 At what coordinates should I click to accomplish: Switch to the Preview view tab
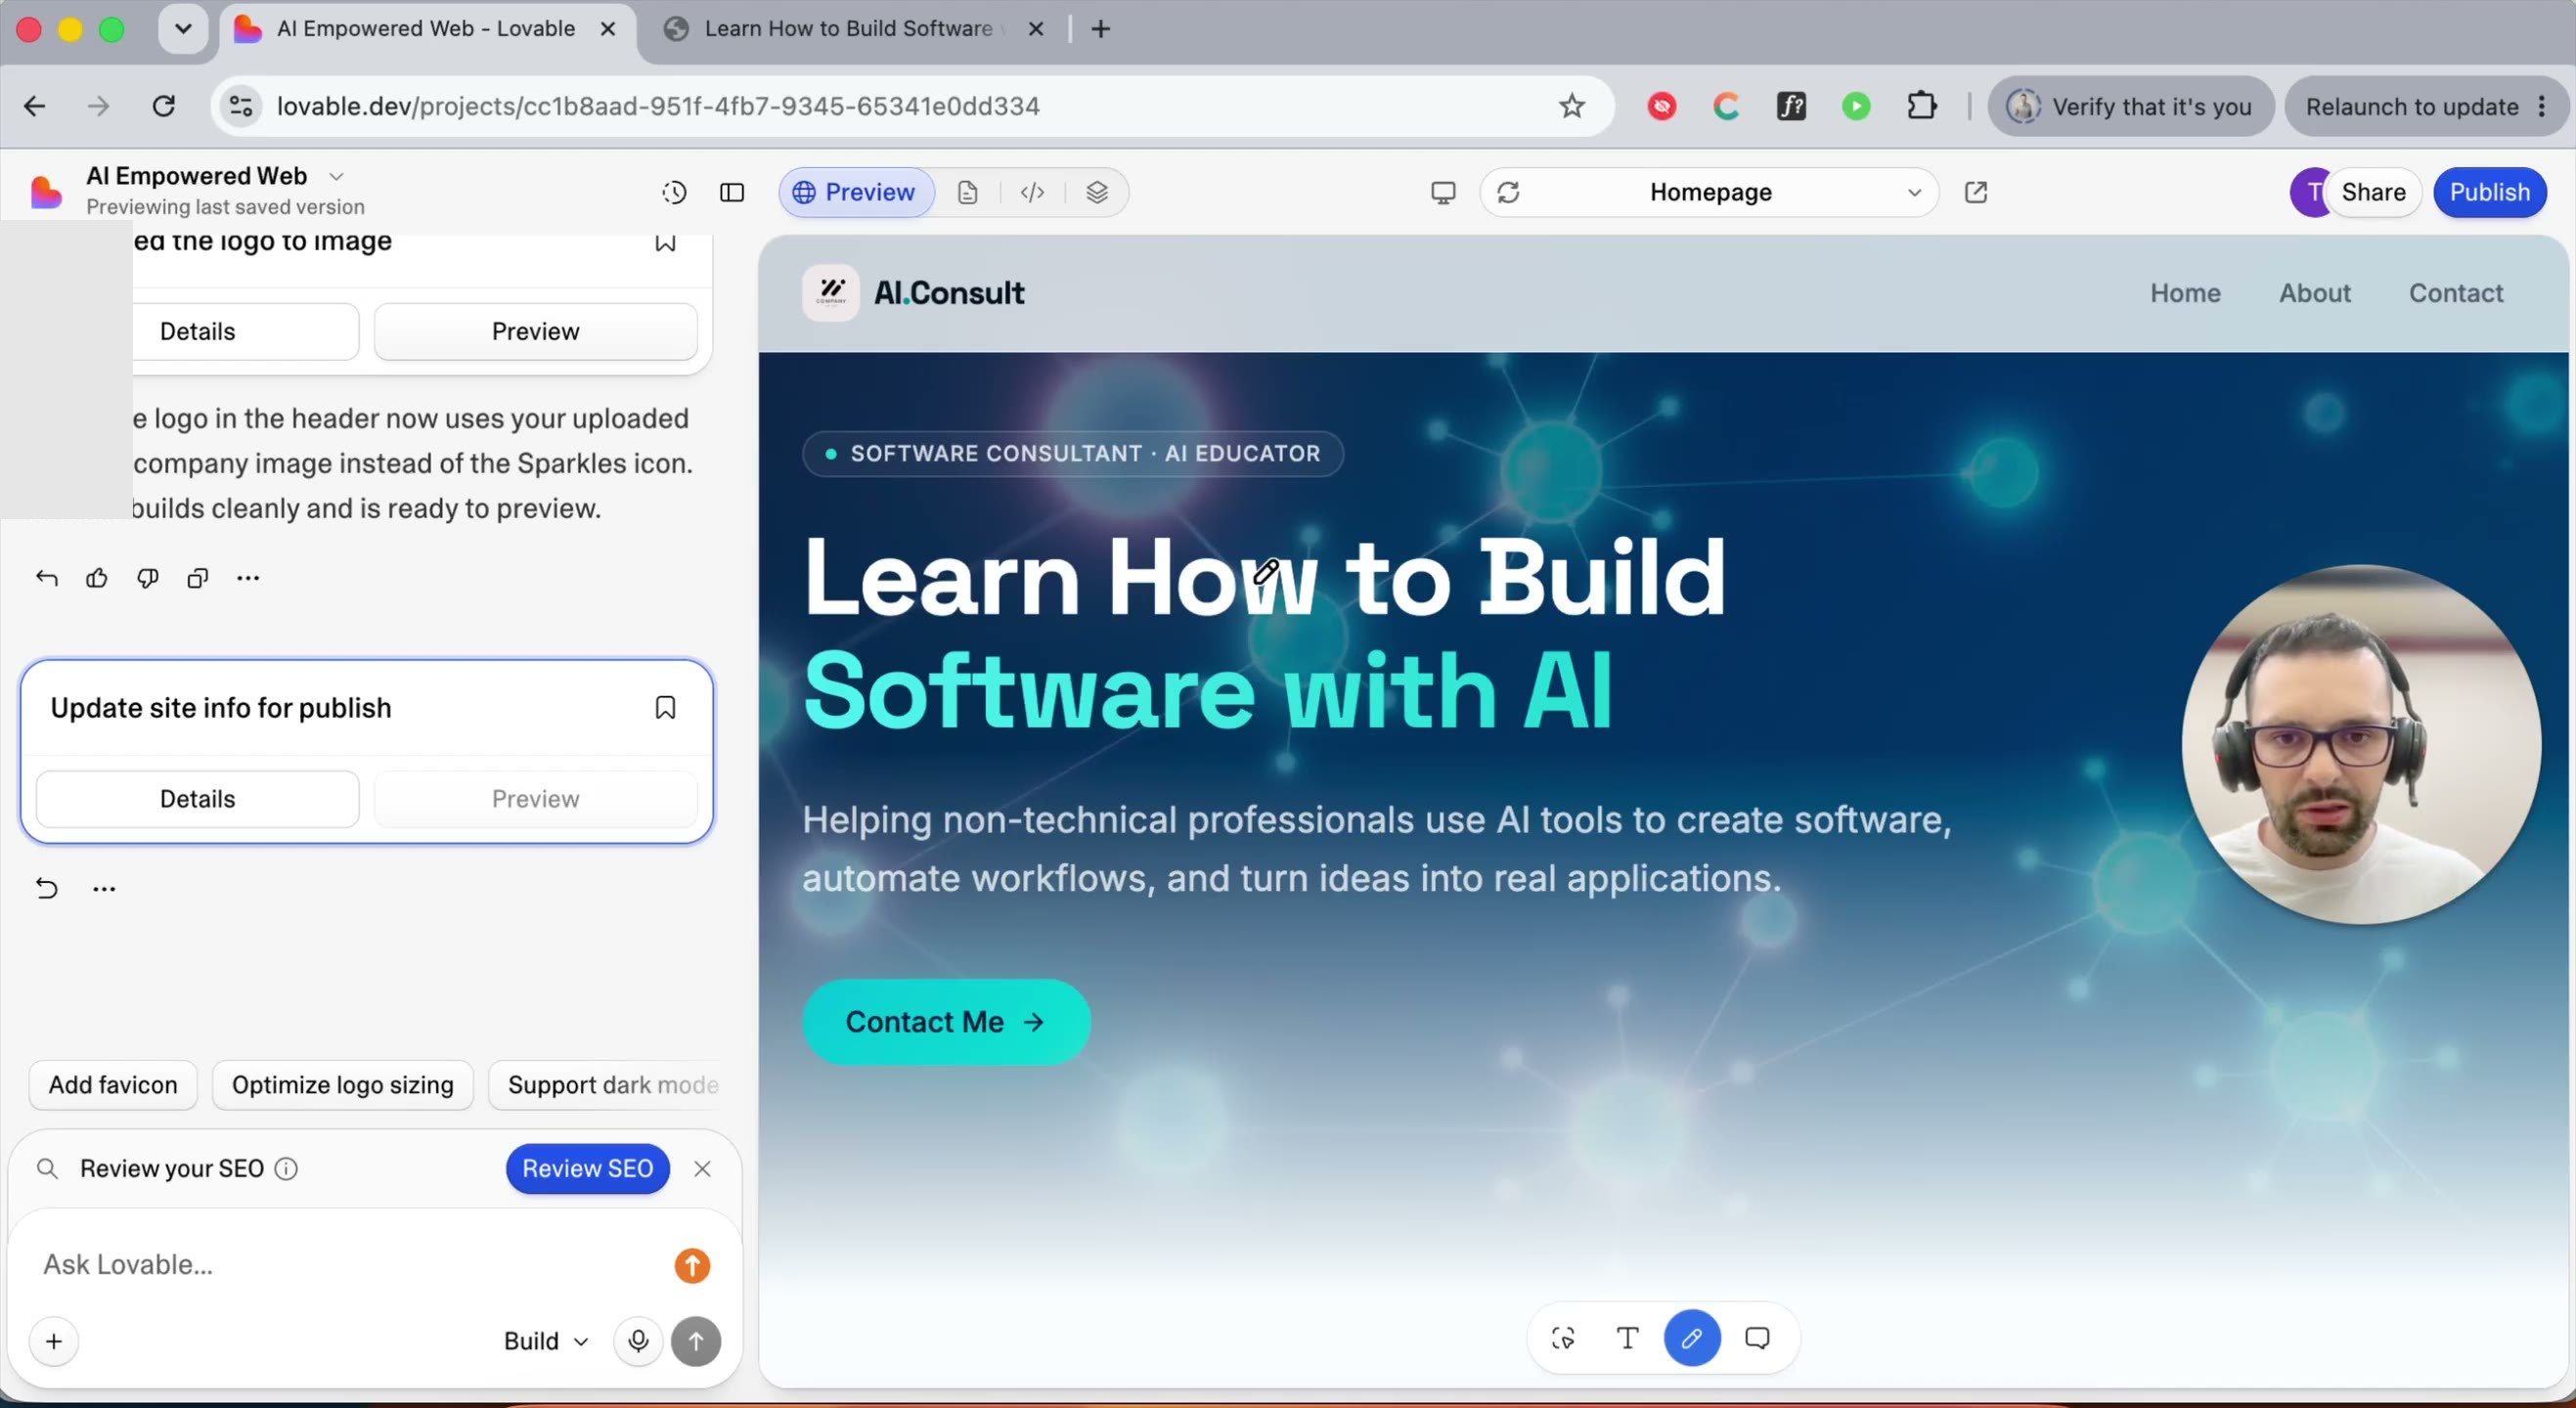(x=856, y=192)
